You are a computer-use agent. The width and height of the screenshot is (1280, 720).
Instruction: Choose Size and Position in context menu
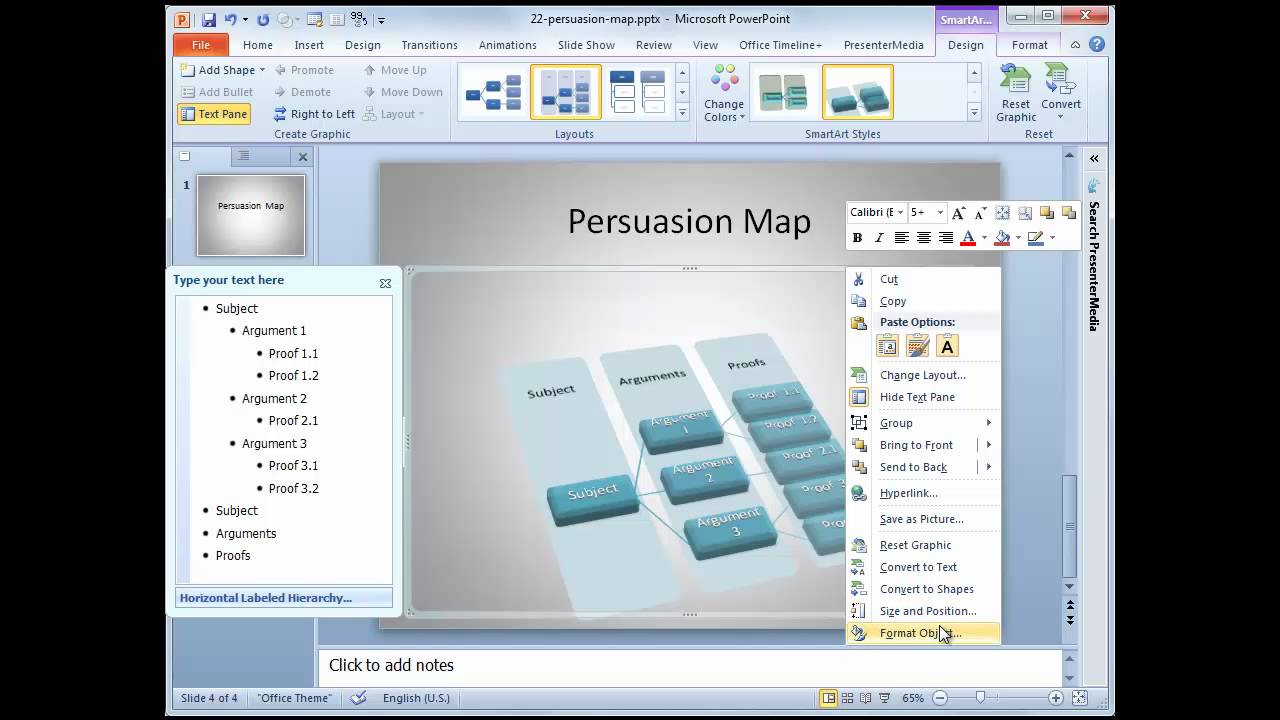pyautogui.click(x=923, y=611)
